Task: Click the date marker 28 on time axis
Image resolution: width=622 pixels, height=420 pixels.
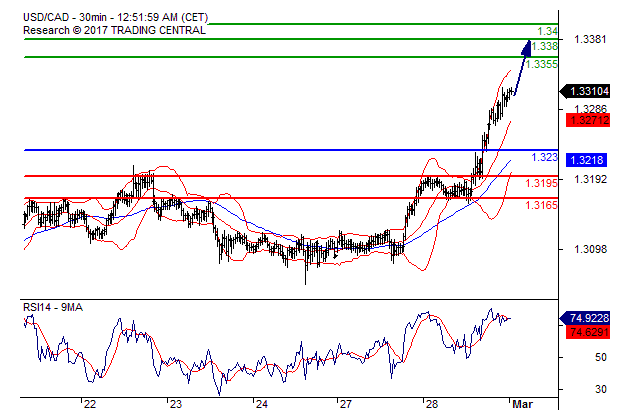Action: 432,404
